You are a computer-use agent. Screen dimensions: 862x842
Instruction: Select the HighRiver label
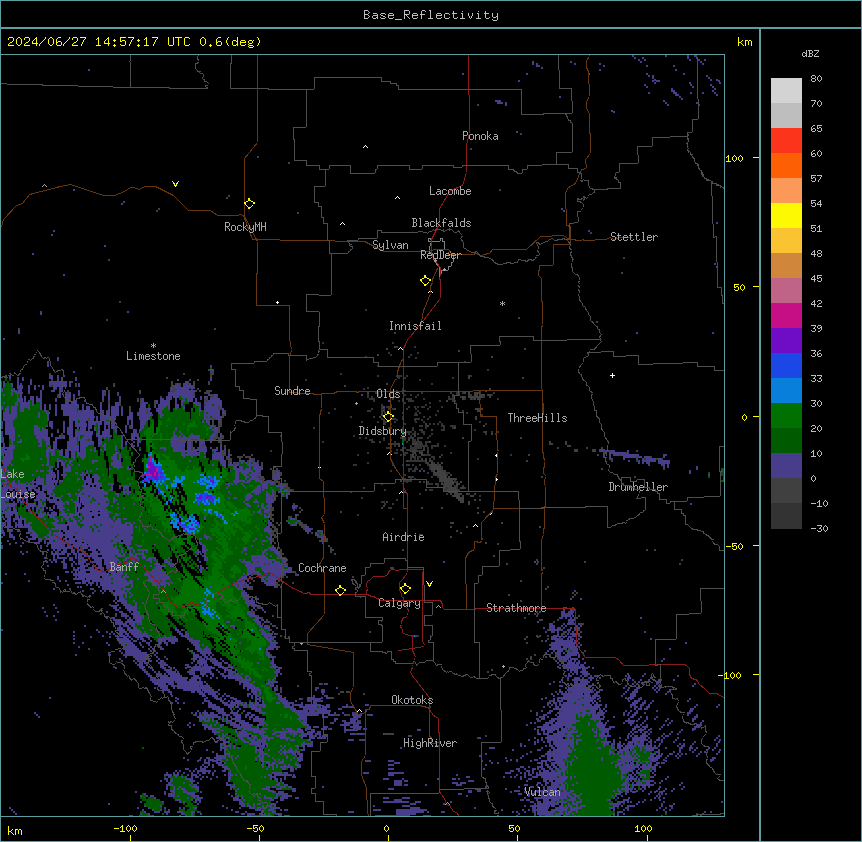(430, 743)
